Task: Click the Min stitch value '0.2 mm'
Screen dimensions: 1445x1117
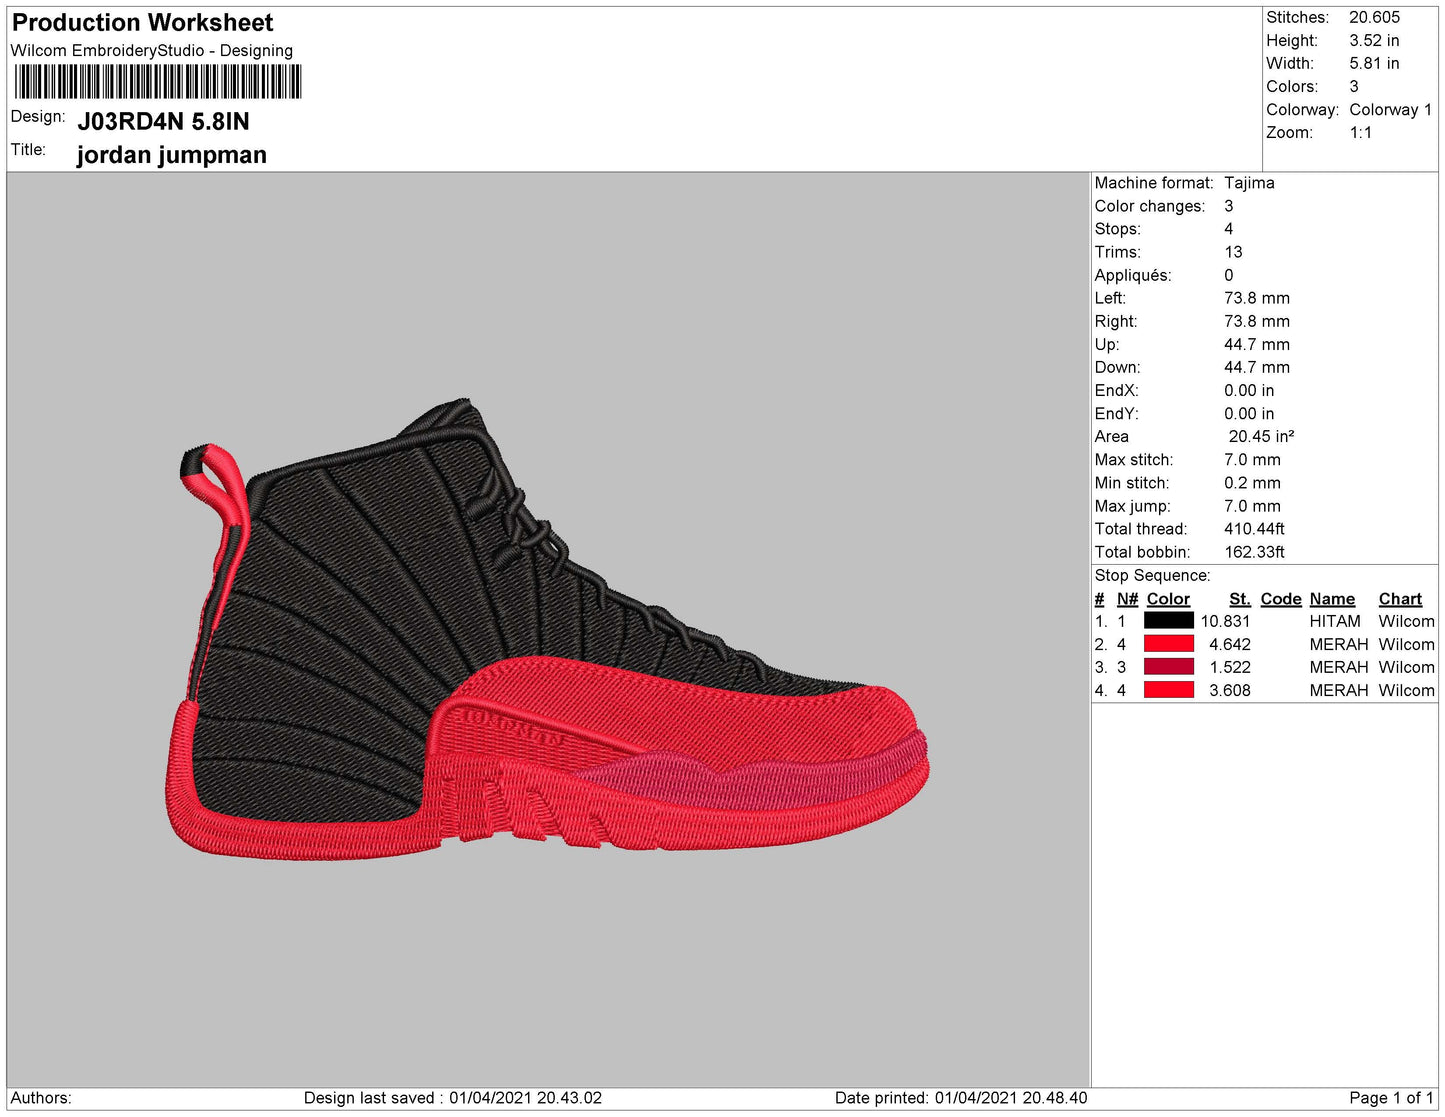Action: click(x=1252, y=483)
